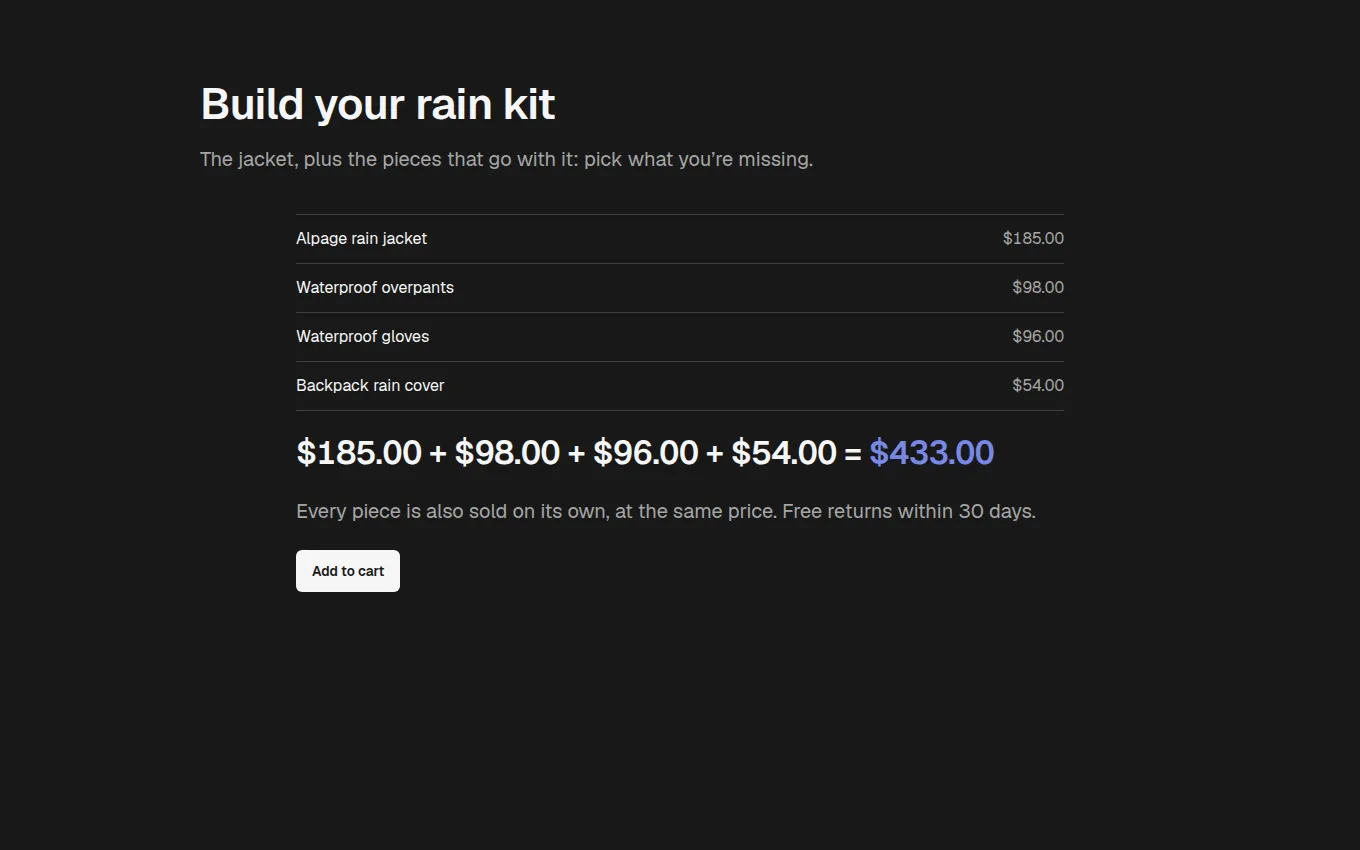Viewport: 1360px width, 850px height.
Task: Click the bold $185.00 in the sum equation
Action: [359, 452]
